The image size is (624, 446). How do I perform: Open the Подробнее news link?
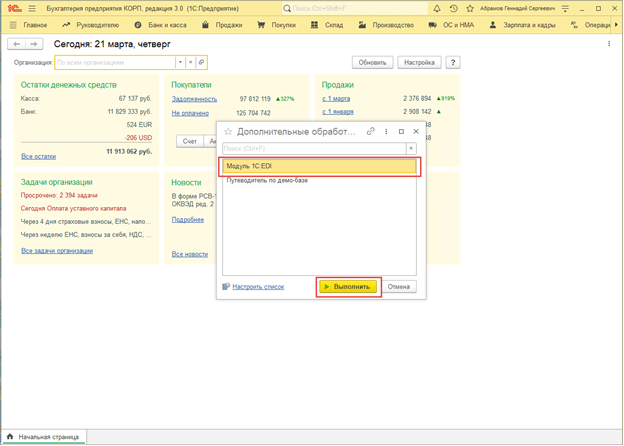(x=188, y=220)
